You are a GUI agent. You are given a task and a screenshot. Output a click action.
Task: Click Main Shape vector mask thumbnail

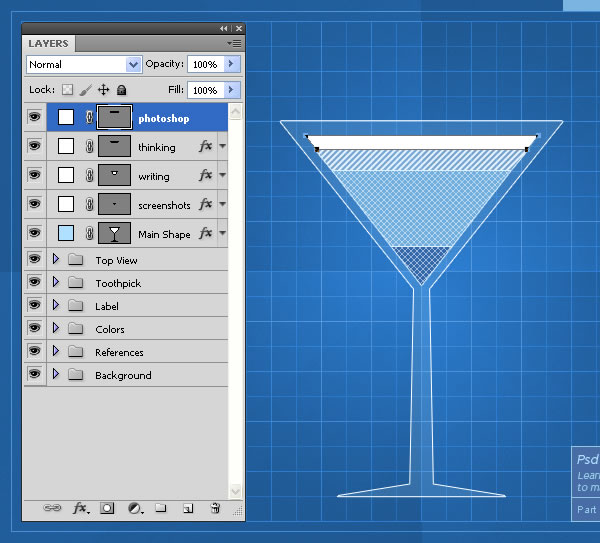pyautogui.click(x=114, y=233)
